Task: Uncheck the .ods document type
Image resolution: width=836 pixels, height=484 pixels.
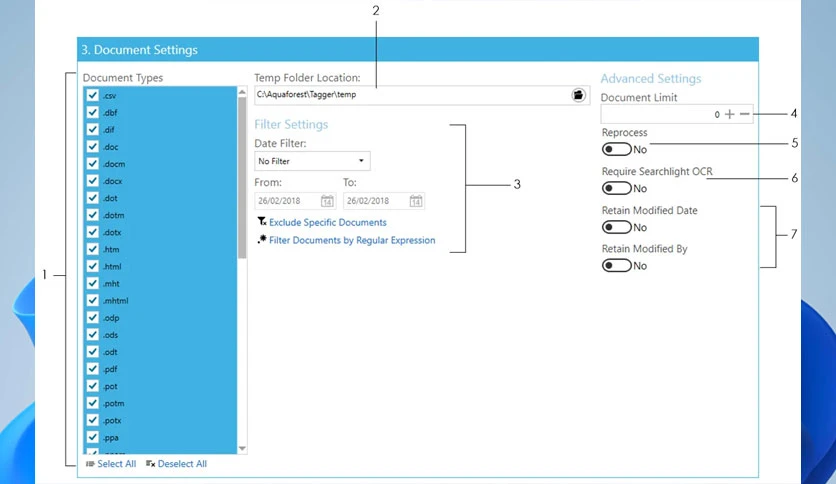Action: [93, 334]
